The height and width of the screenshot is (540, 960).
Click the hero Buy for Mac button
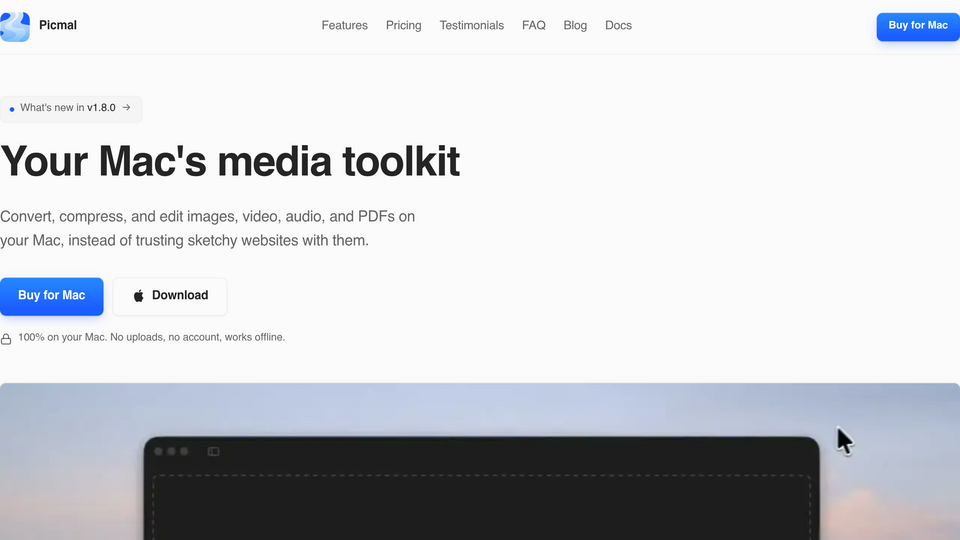[x=51, y=296]
